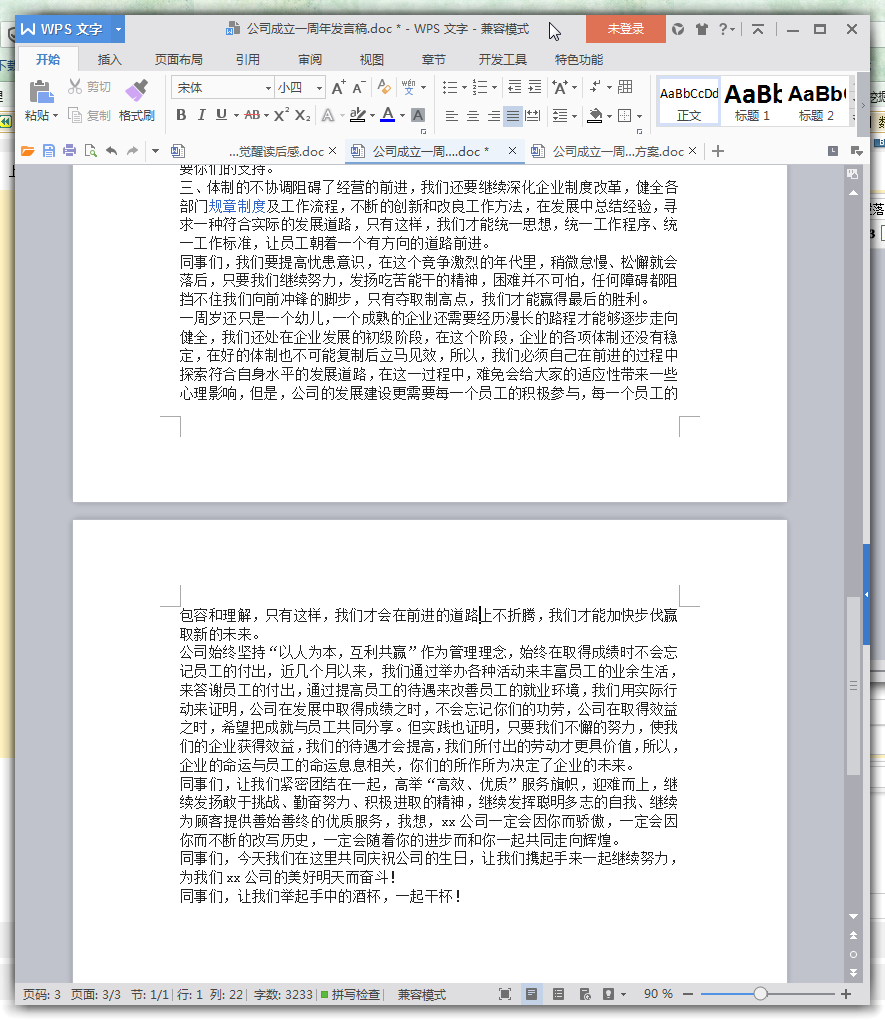Apply the 正文 style
Image resolution: width=885 pixels, height=1020 pixels.
(x=689, y=101)
